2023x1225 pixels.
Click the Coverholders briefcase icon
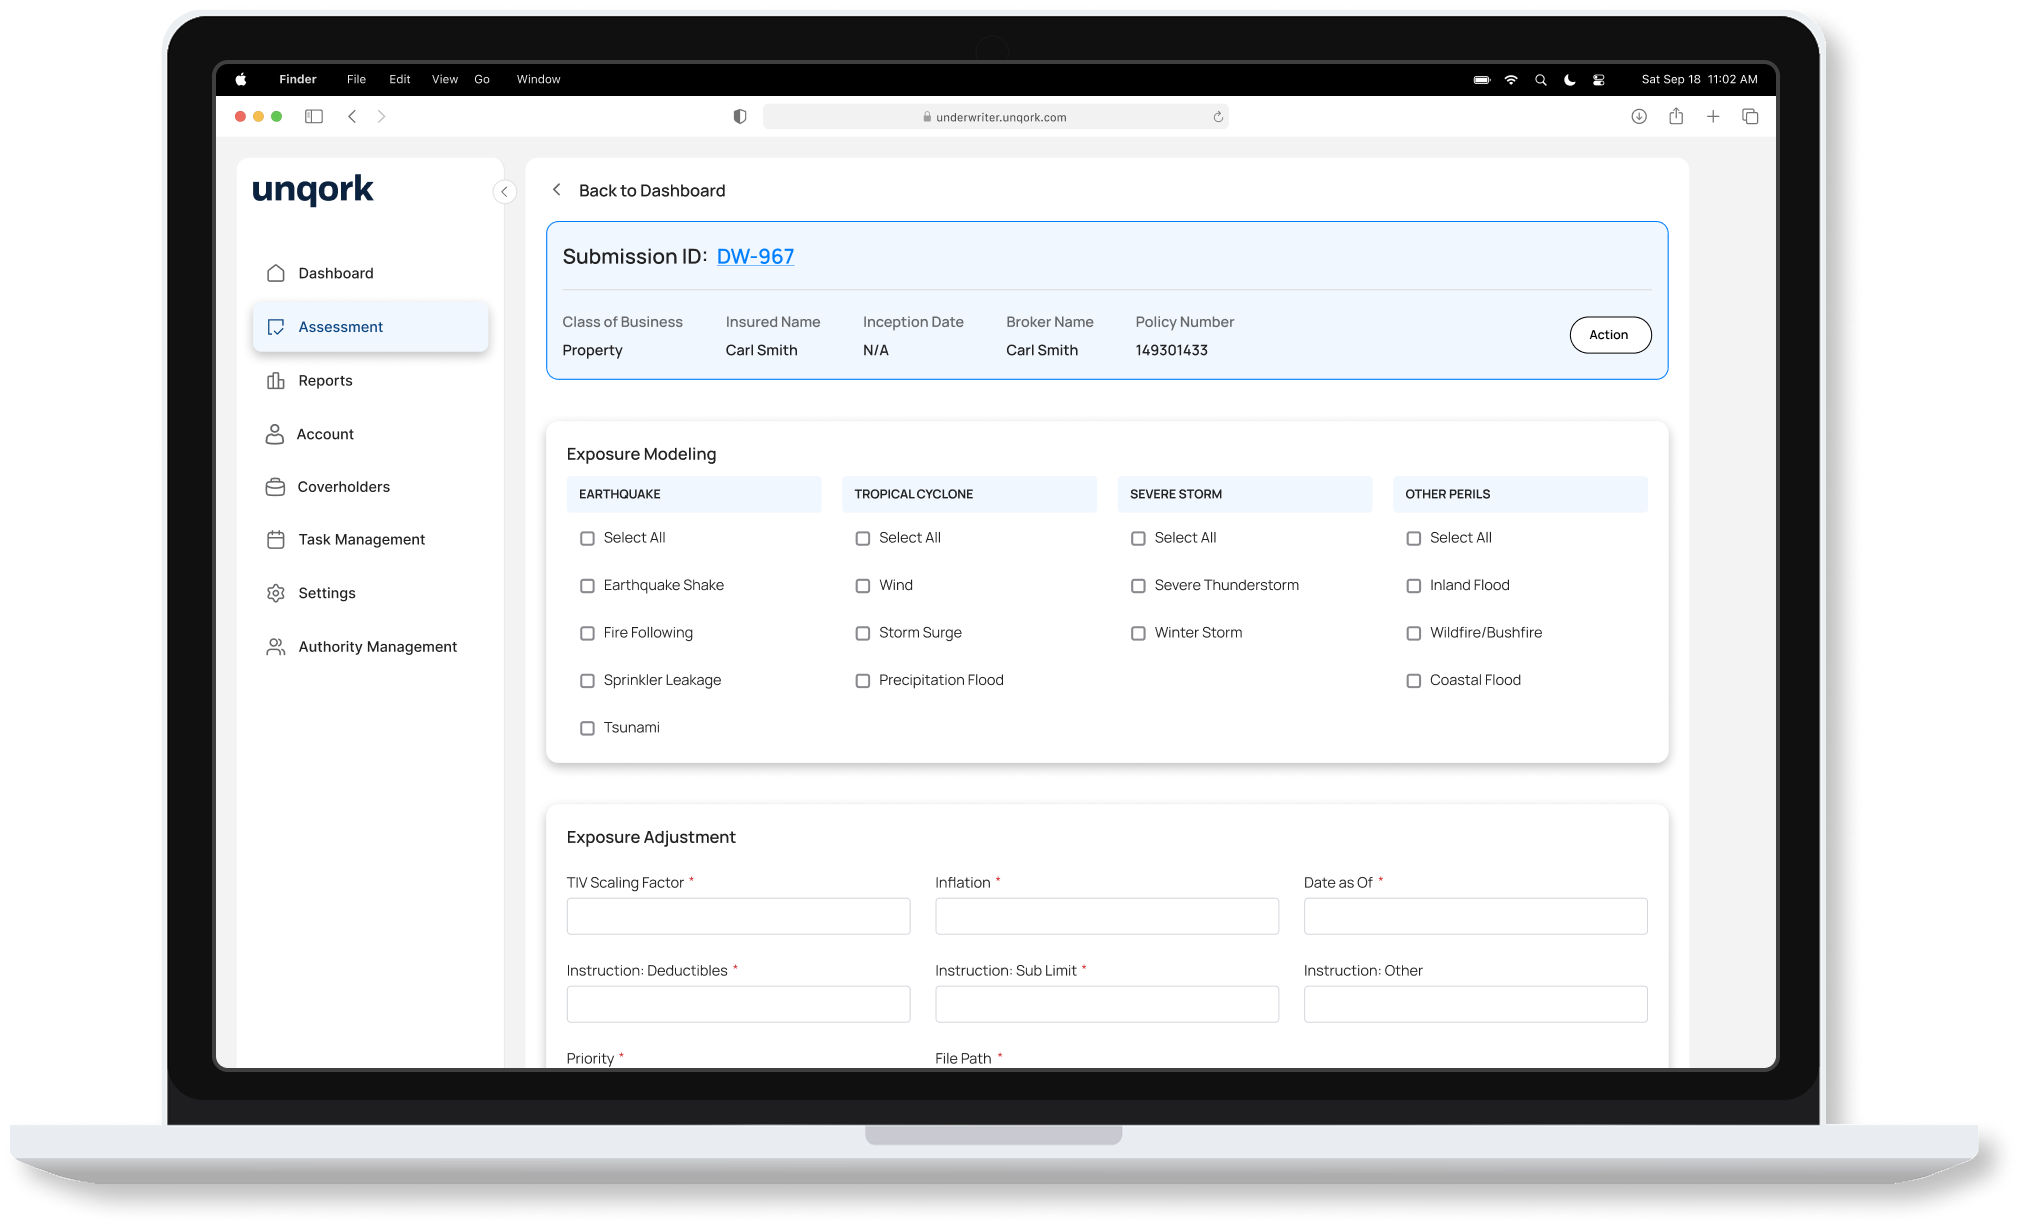275,487
